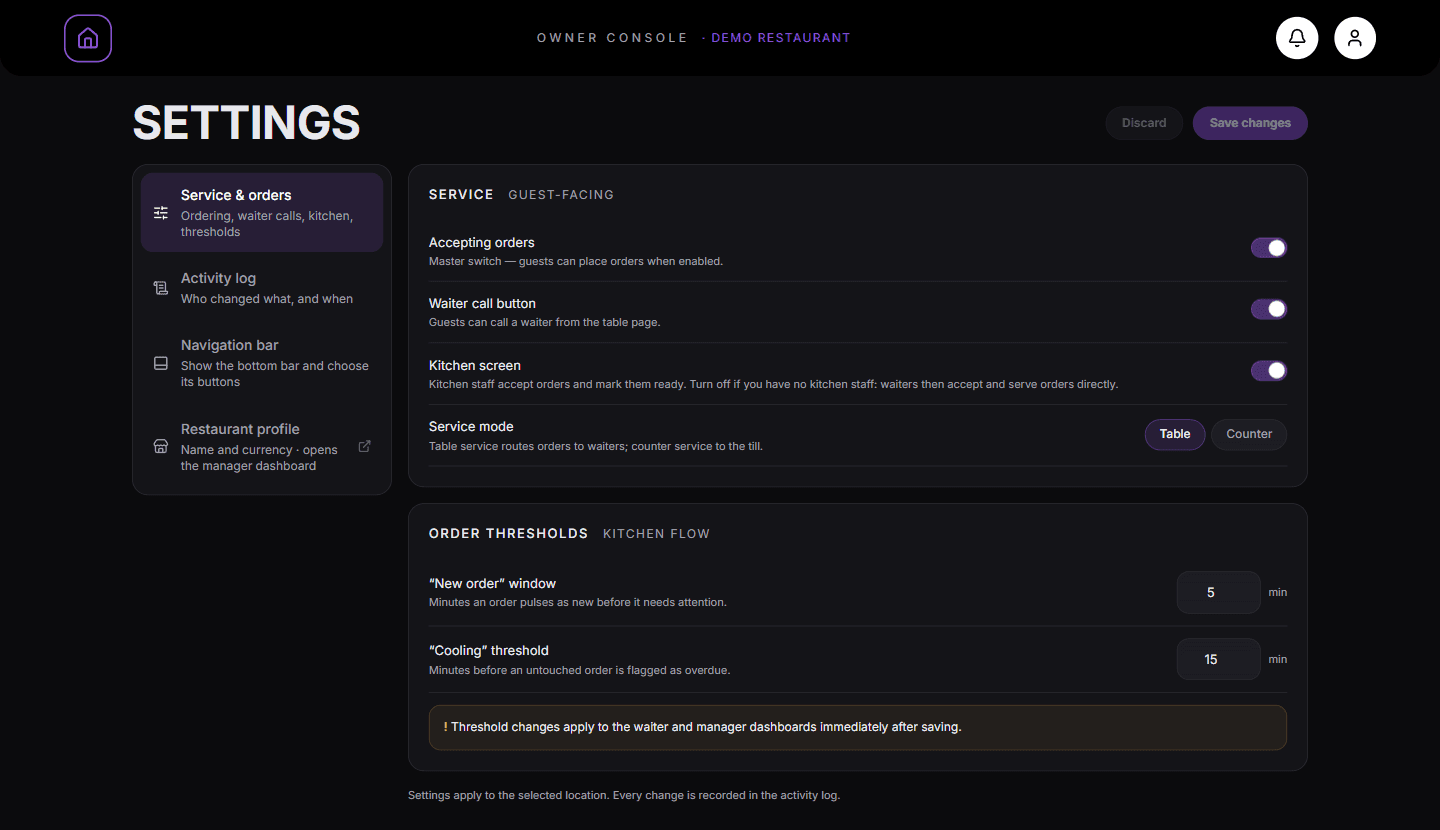1440x830 pixels.
Task: Click the Service mode label
Action: point(471,426)
